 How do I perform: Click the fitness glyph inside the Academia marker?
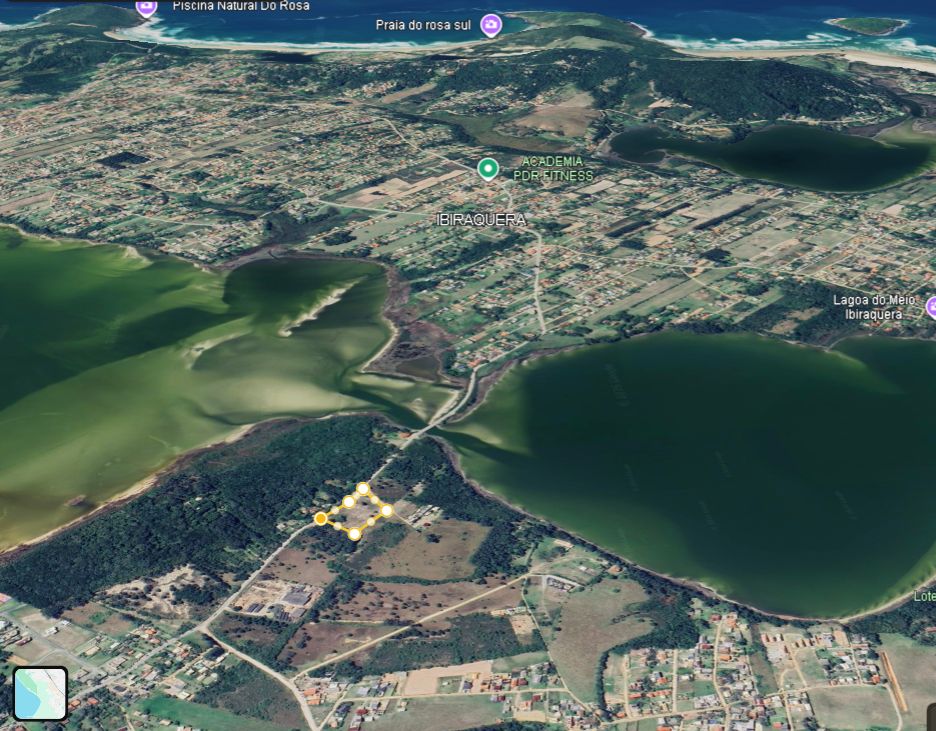click(487, 167)
